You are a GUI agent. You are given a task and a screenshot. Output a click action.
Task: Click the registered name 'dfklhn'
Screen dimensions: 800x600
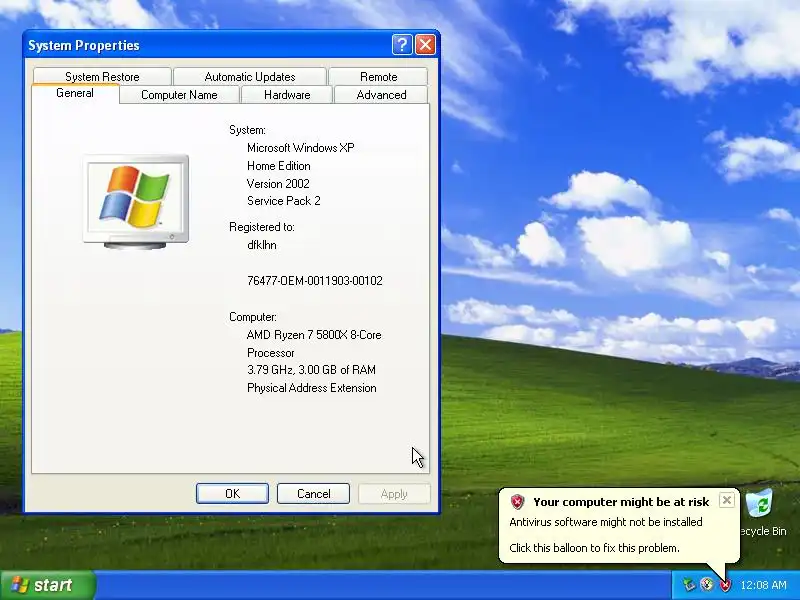coord(262,245)
